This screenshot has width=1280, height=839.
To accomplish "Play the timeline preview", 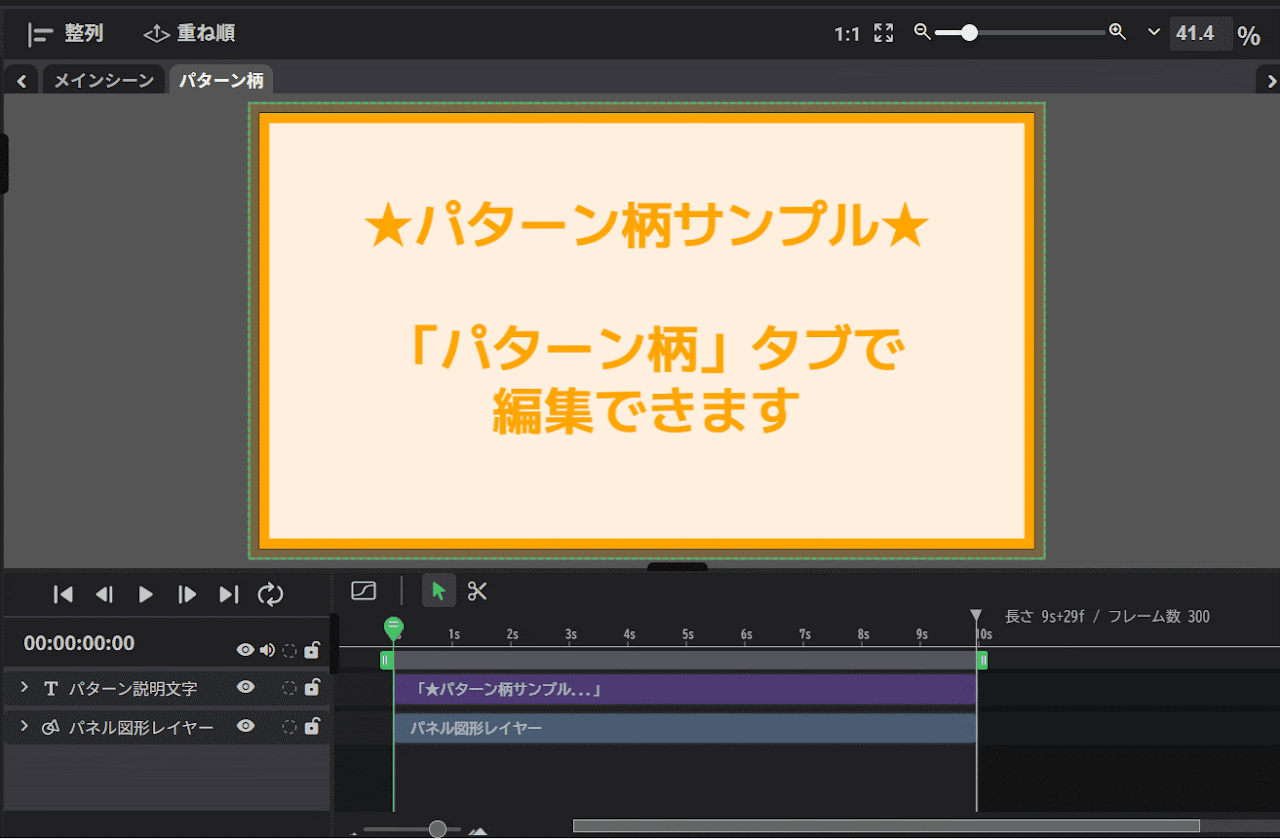I will pos(146,594).
